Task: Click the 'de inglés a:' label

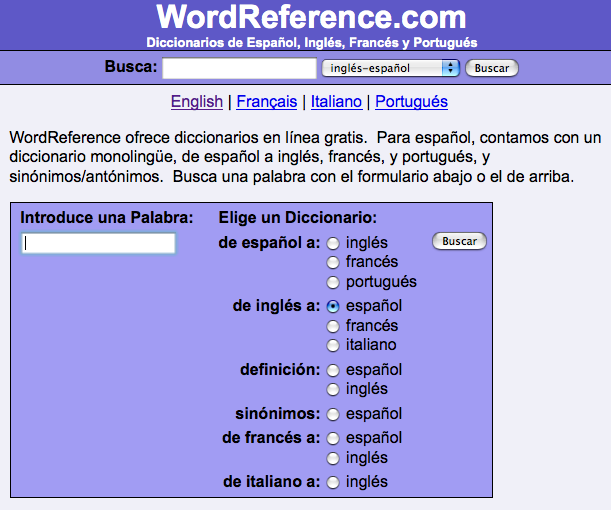Action: point(276,306)
